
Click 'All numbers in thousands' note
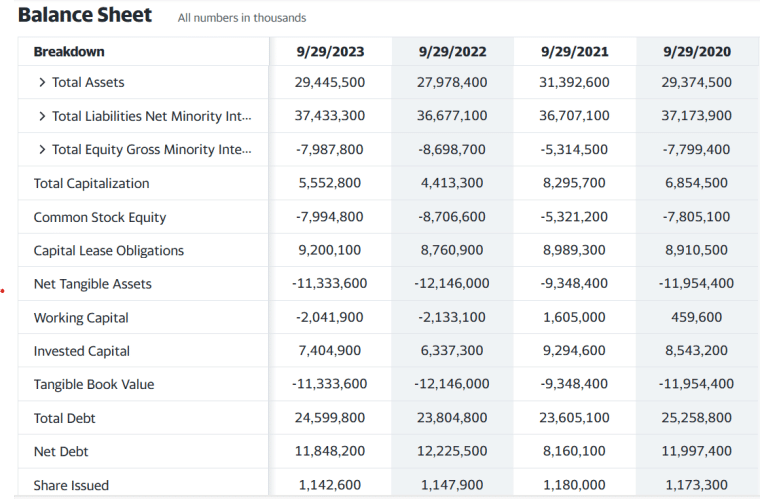tap(242, 18)
